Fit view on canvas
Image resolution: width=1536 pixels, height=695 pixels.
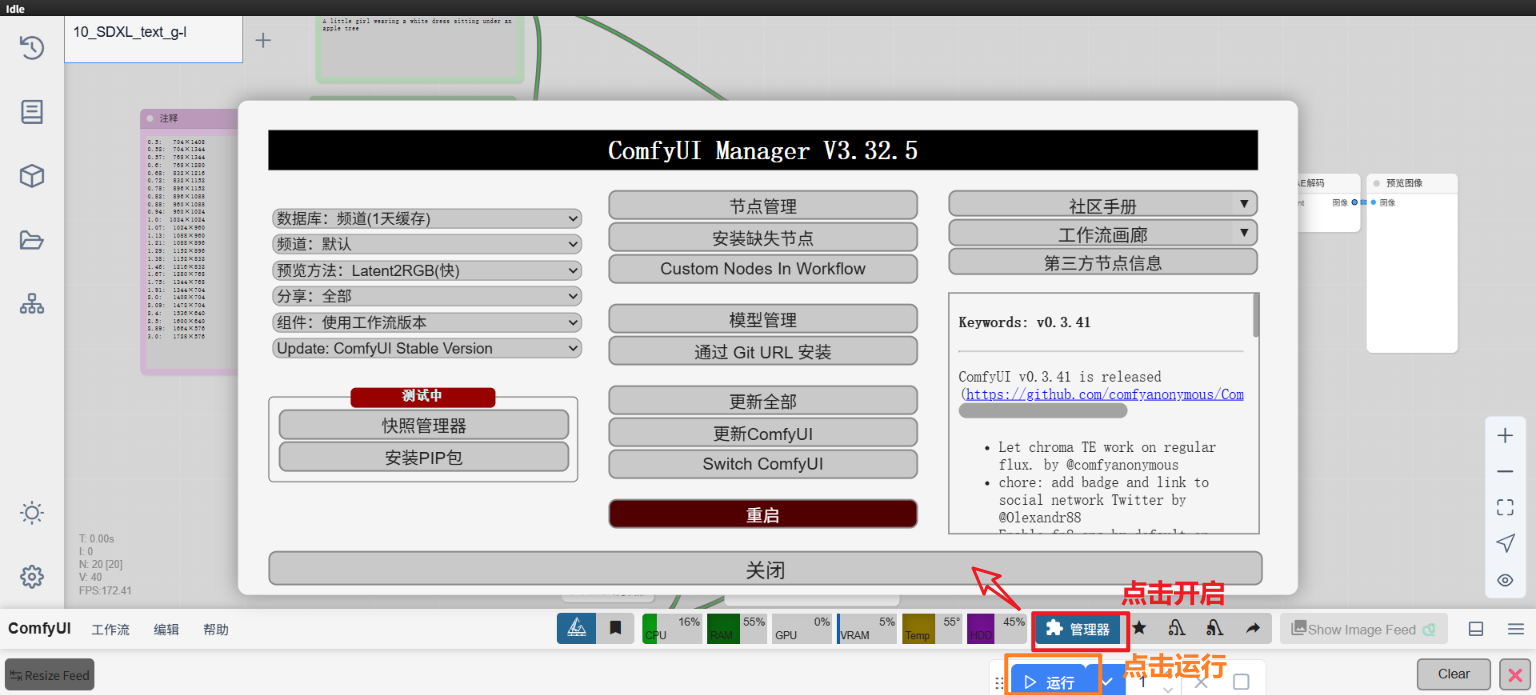1505,507
